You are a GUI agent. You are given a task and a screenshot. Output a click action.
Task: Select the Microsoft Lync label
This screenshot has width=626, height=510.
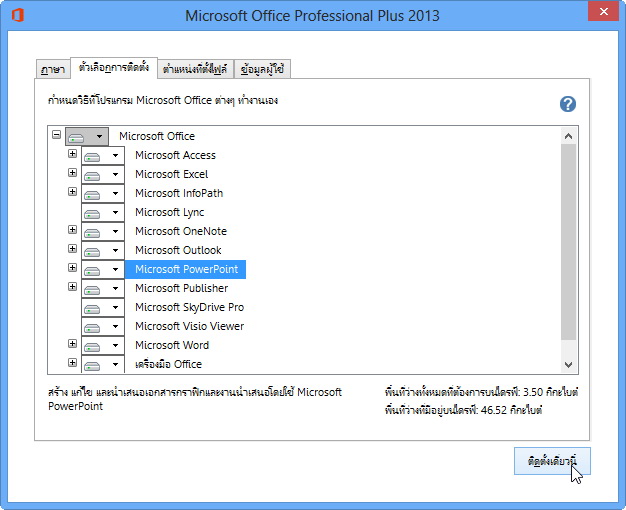pos(170,212)
